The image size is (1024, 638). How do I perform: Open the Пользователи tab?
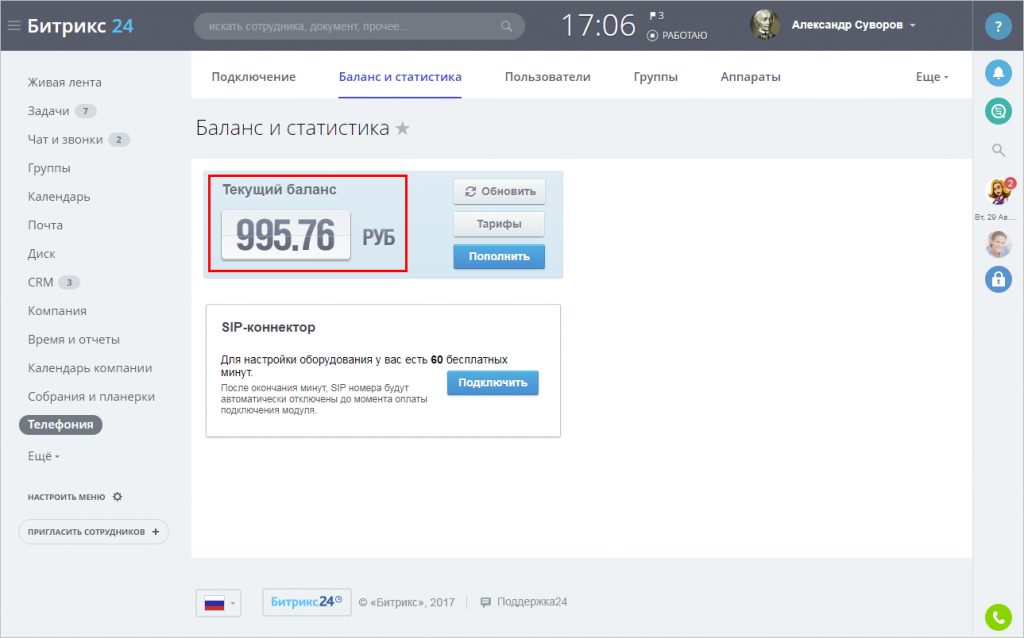(547, 77)
